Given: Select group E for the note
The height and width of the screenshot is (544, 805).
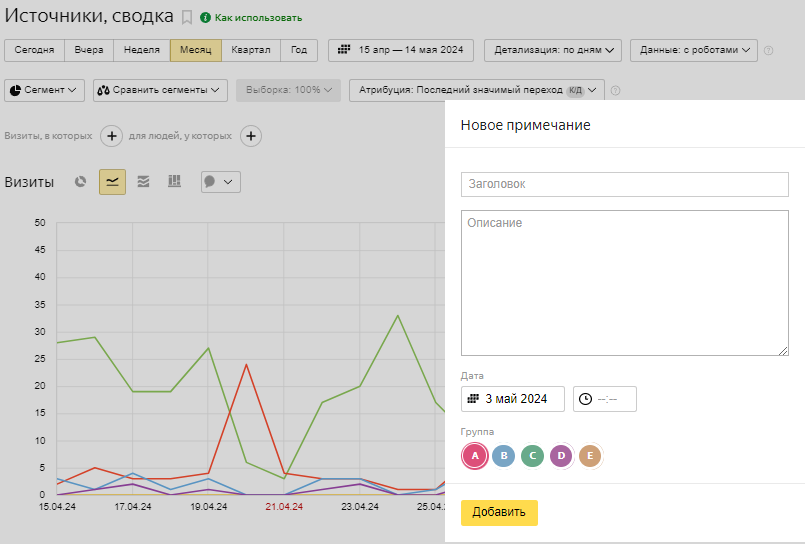Looking at the screenshot, I should point(590,456).
